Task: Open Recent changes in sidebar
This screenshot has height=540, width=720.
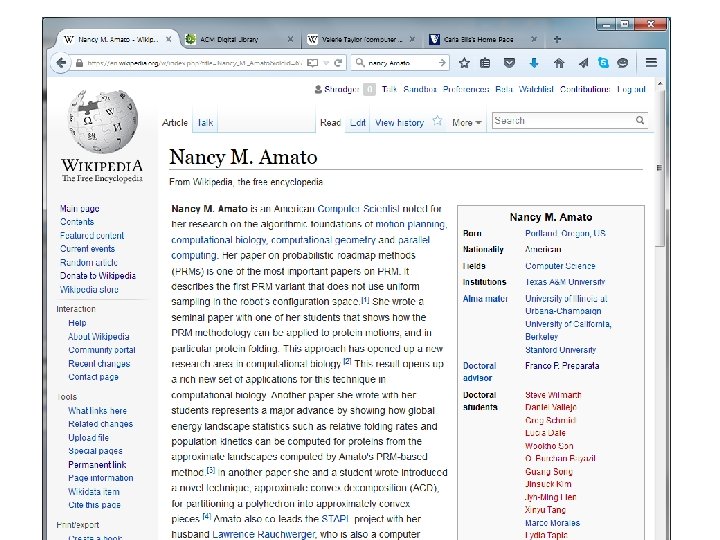Action: 99,364
